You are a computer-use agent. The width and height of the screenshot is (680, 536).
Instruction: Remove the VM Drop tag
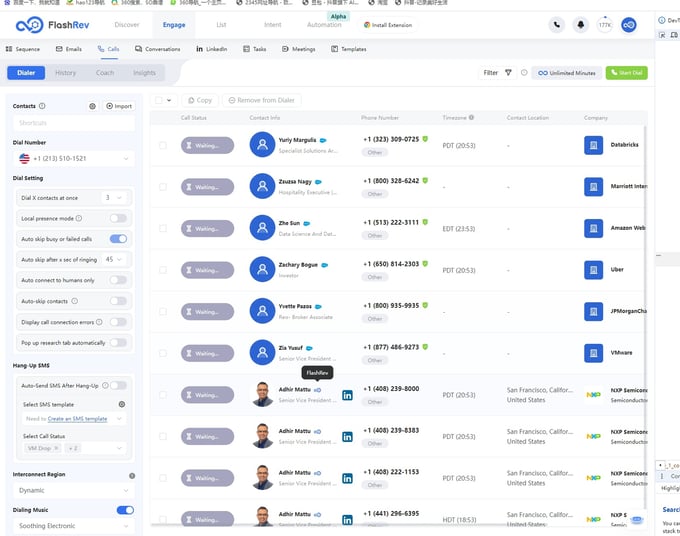(x=56, y=448)
